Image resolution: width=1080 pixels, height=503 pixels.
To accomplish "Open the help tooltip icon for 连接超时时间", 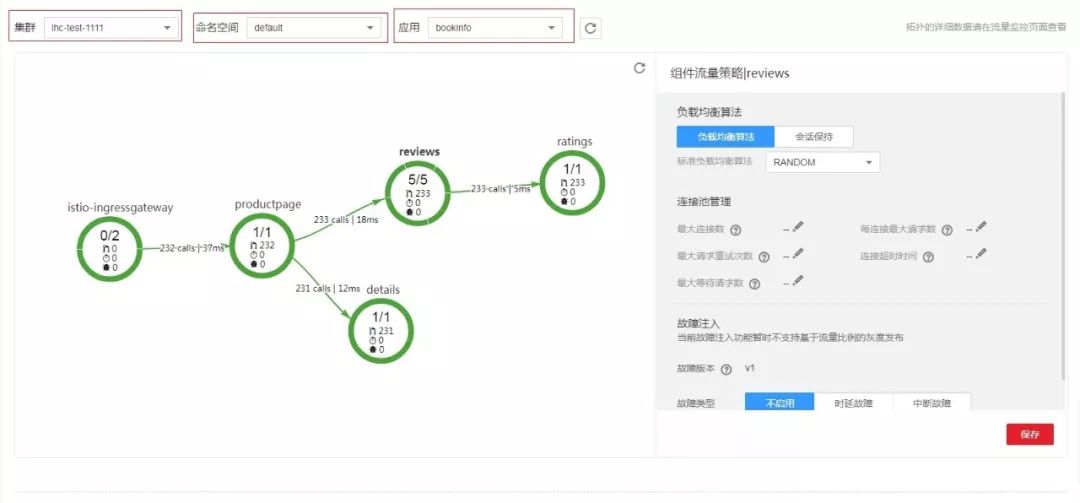I will tap(928, 257).
